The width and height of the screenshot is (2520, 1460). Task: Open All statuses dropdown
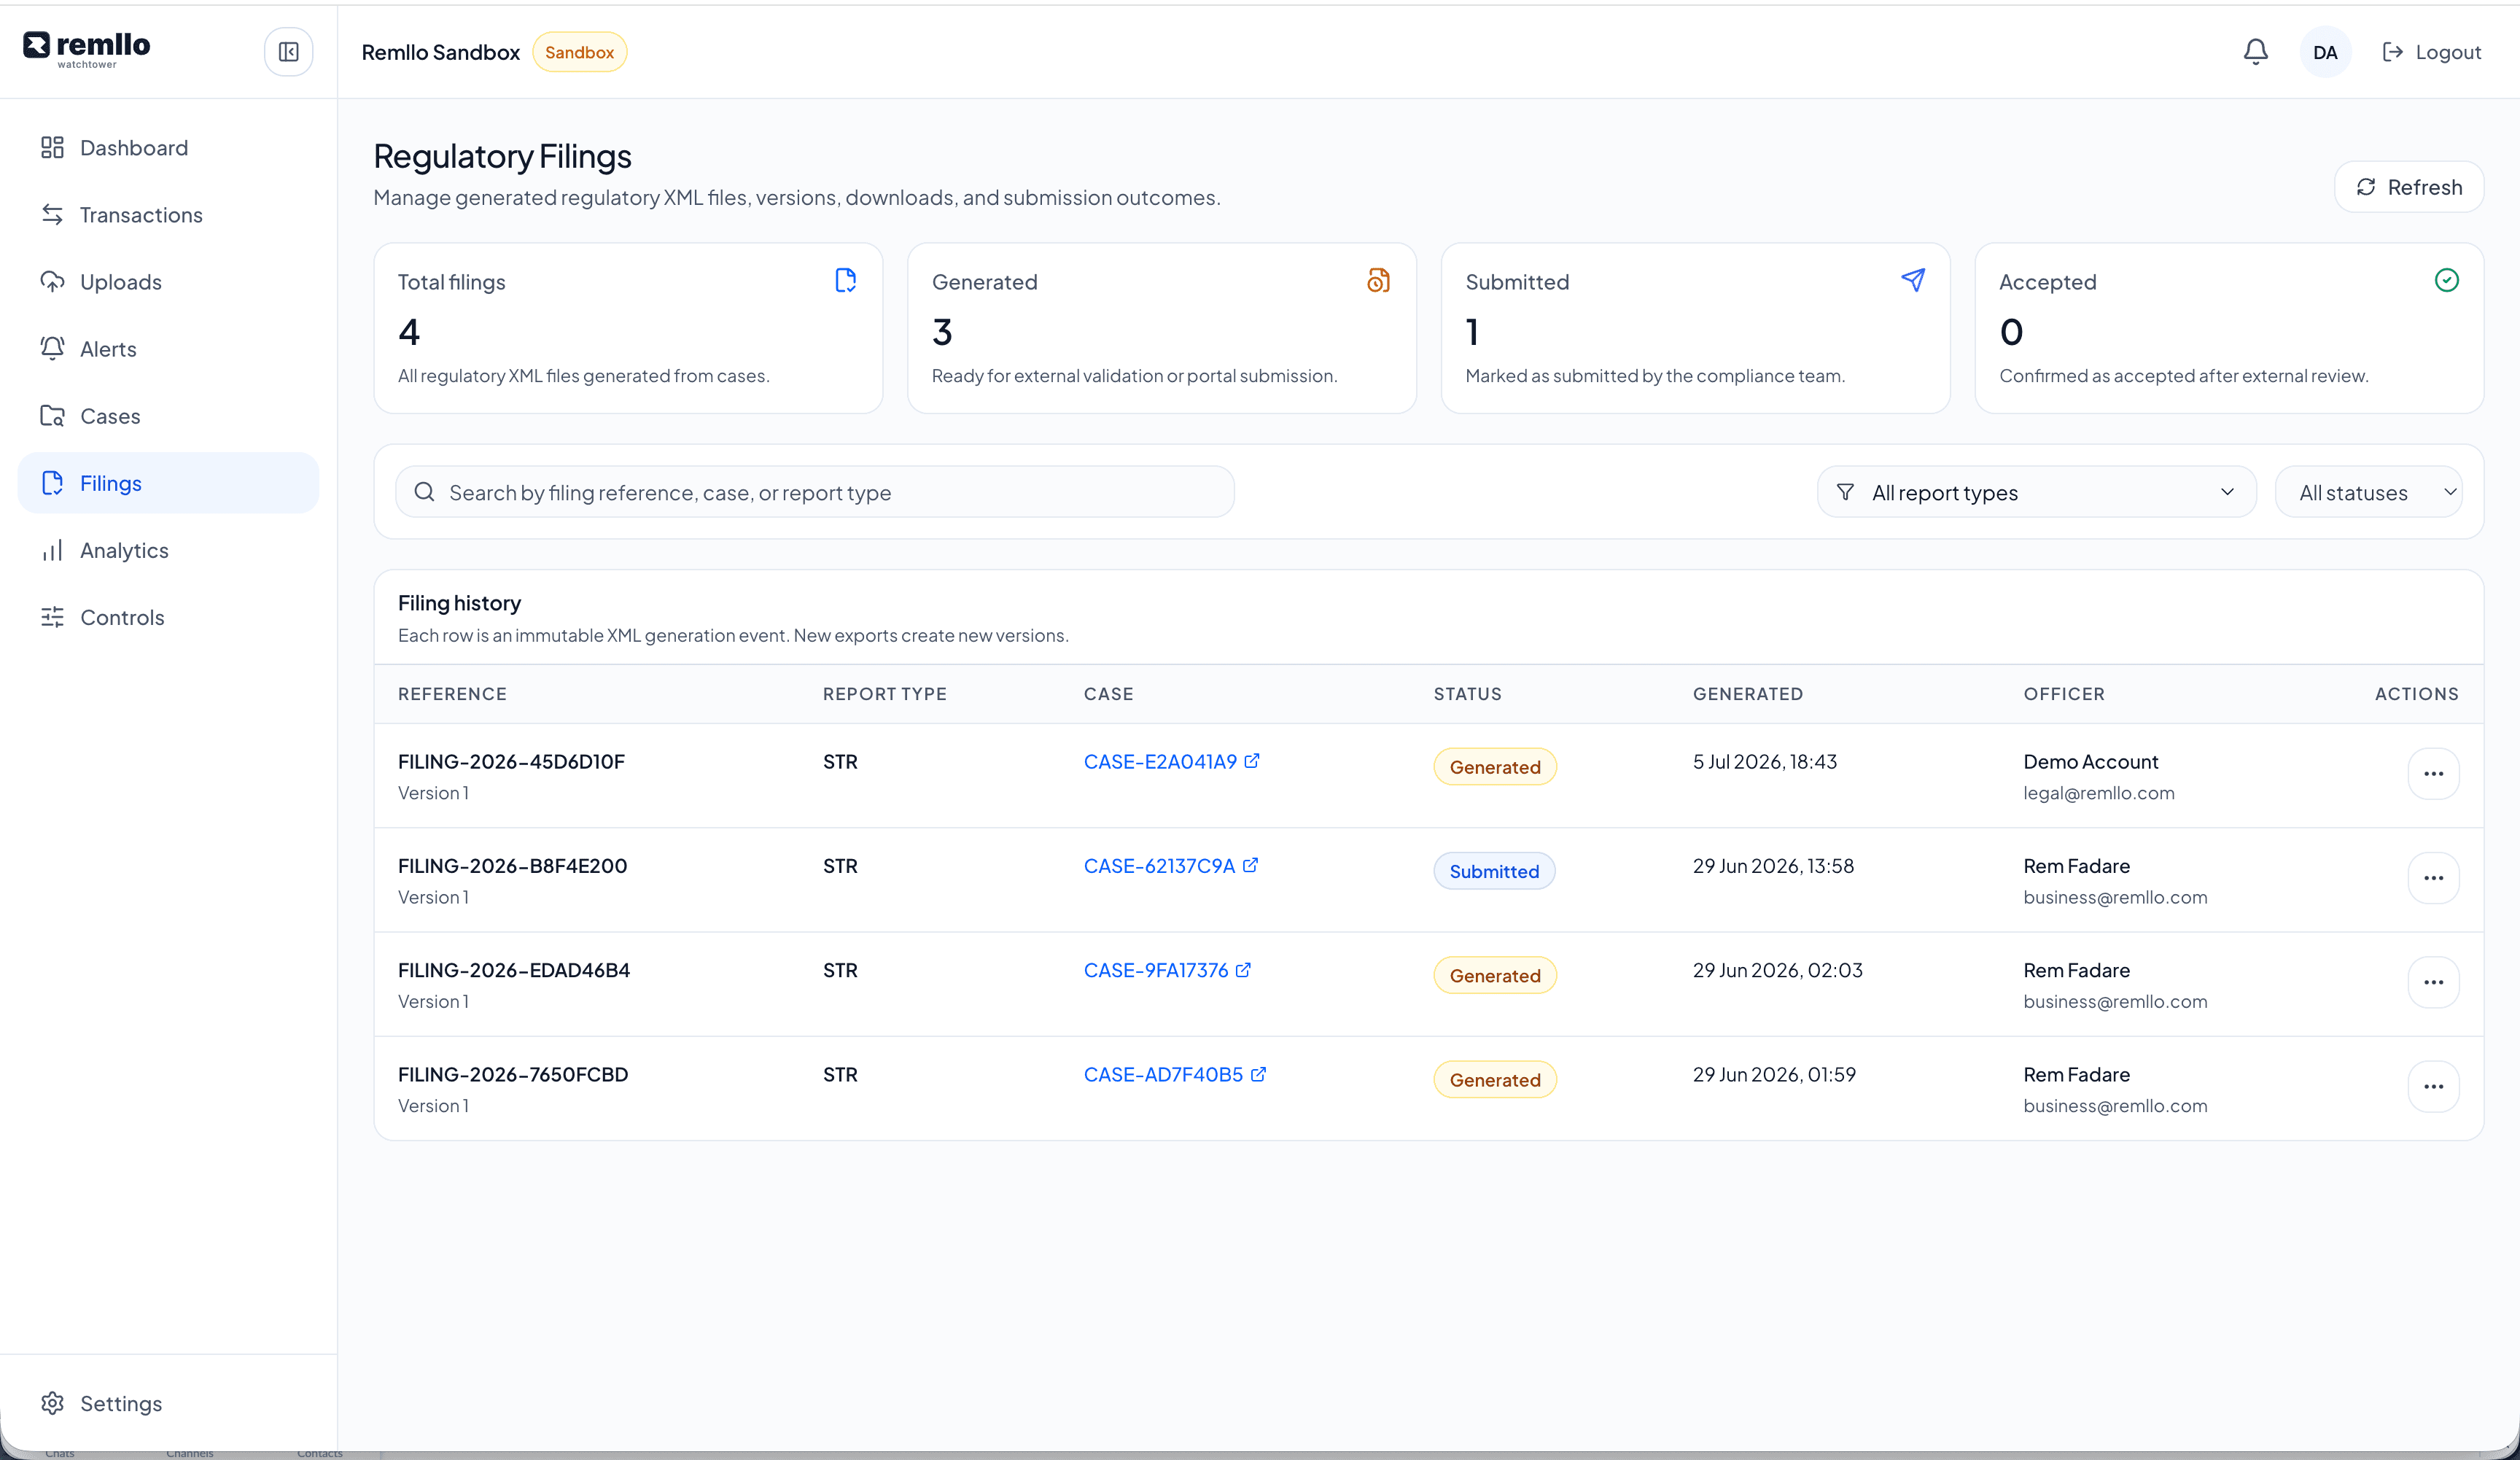(x=2368, y=492)
